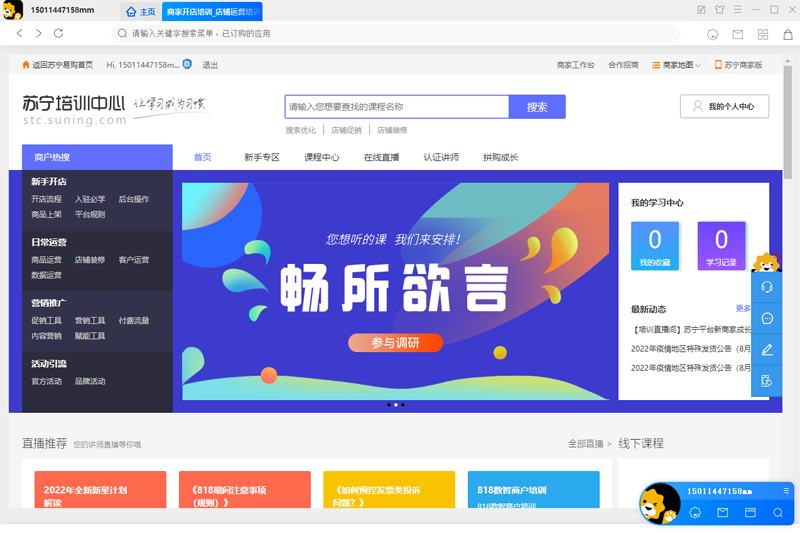Click search icon in bottom chat widget
This screenshot has width=800, height=533.
(x=778, y=513)
